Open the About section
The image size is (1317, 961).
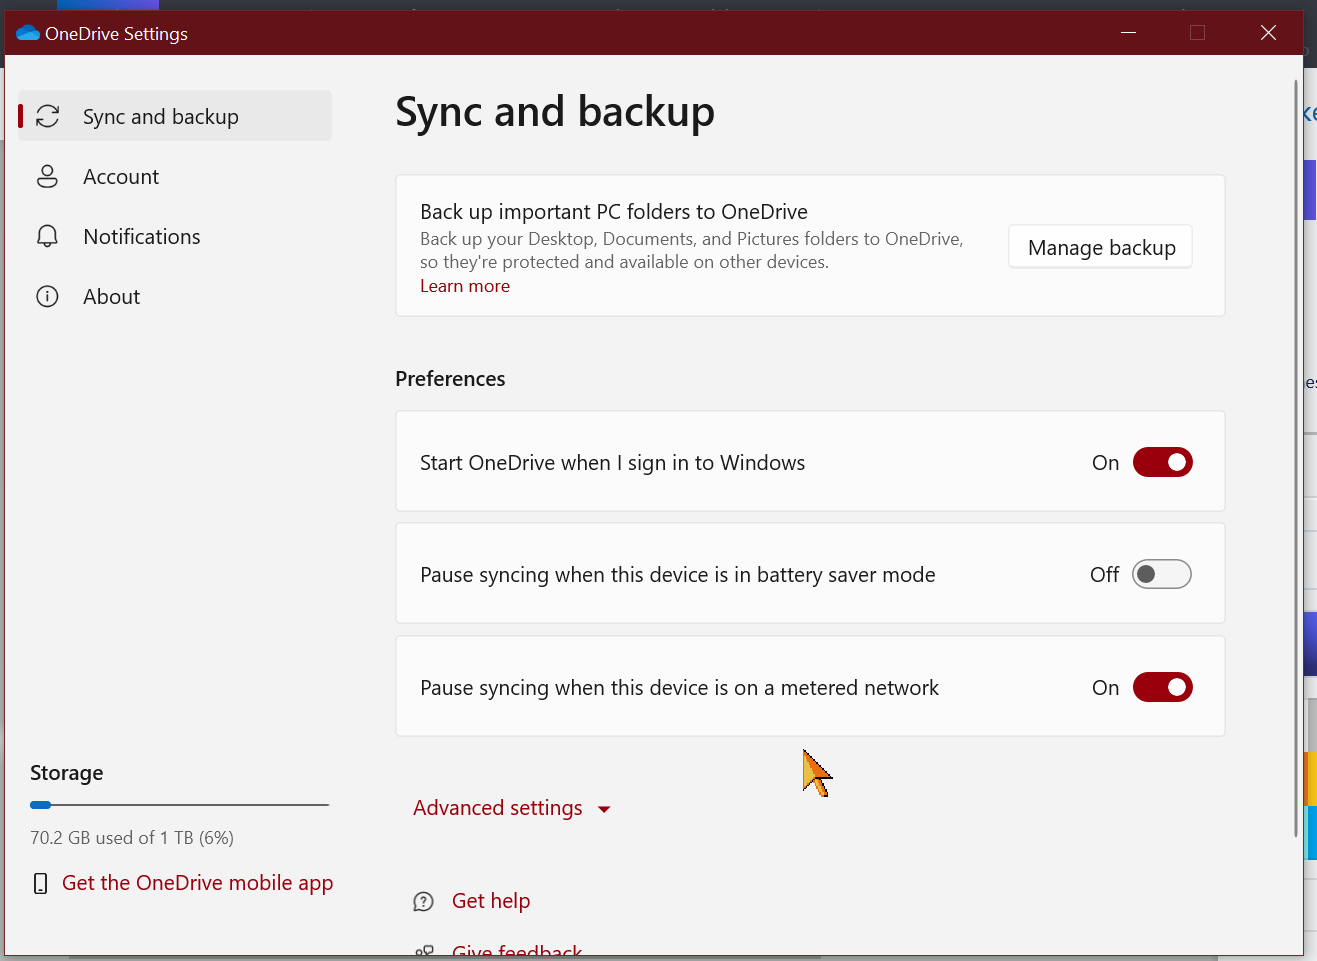[x=111, y=296]
